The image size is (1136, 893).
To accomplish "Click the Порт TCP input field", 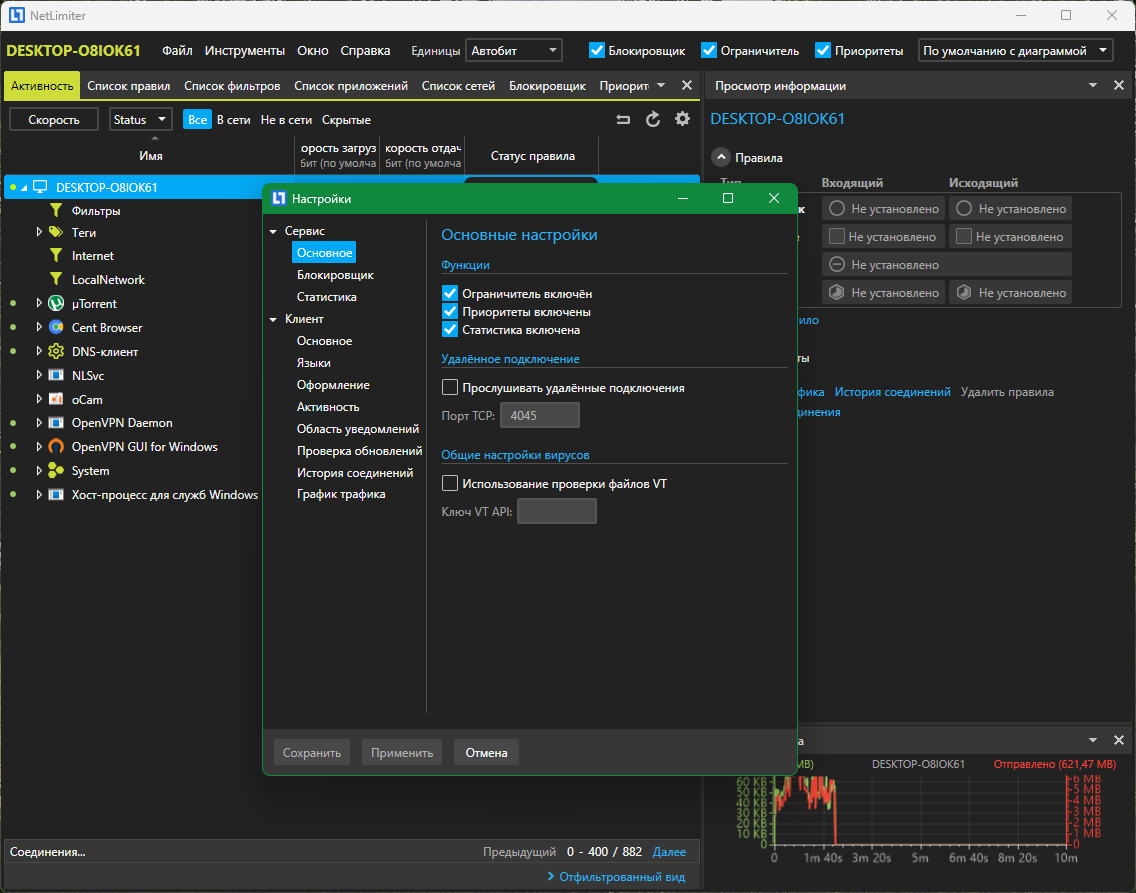I will click(539, 416).
